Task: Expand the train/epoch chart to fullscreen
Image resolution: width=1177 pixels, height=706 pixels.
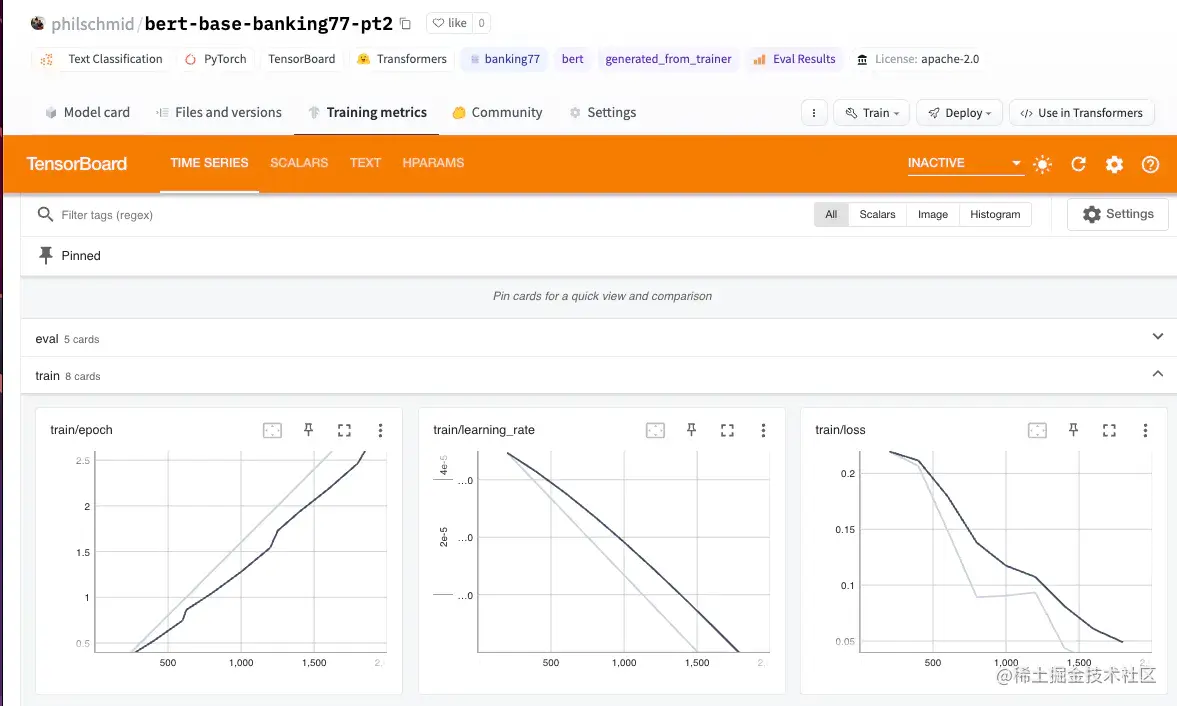Action: point(344,430)
